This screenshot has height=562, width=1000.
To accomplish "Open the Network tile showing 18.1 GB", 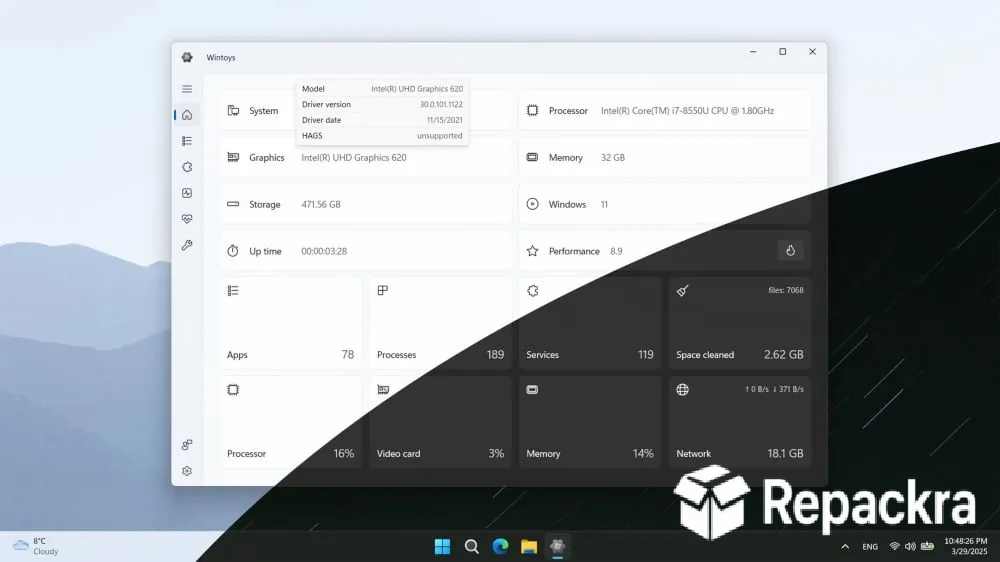I will (x=740, y=422).
